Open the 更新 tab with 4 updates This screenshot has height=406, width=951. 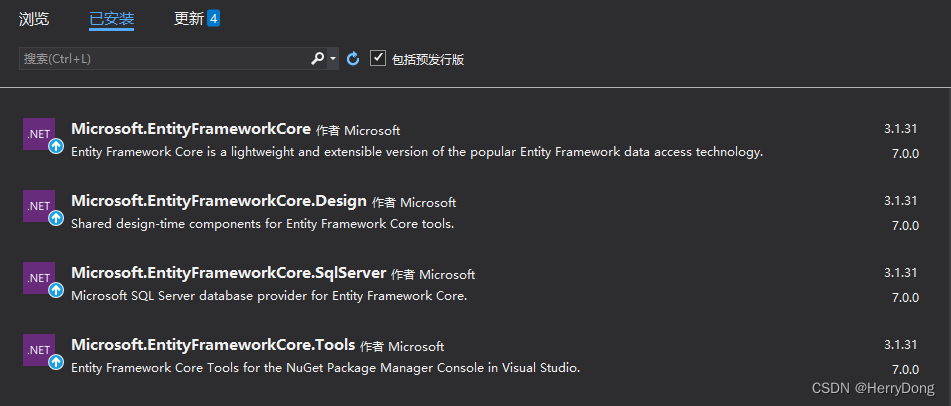197,19
